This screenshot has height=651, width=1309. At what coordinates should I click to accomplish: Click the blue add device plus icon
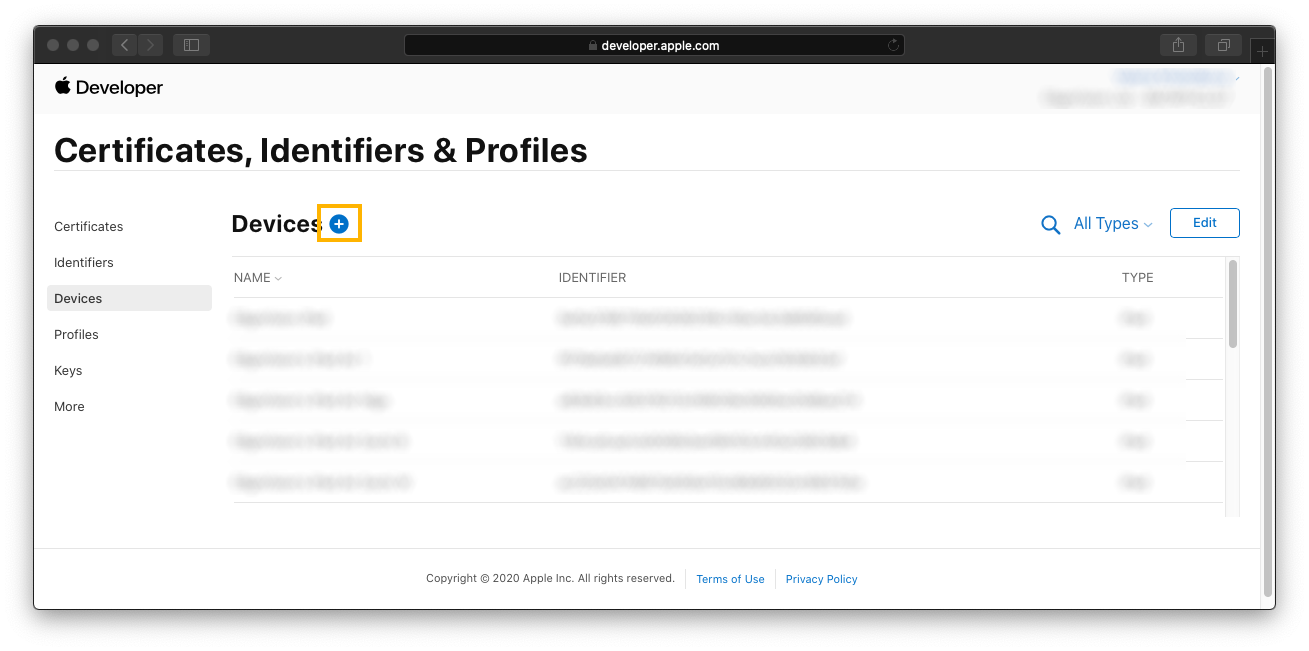click(x=339, y=225)
